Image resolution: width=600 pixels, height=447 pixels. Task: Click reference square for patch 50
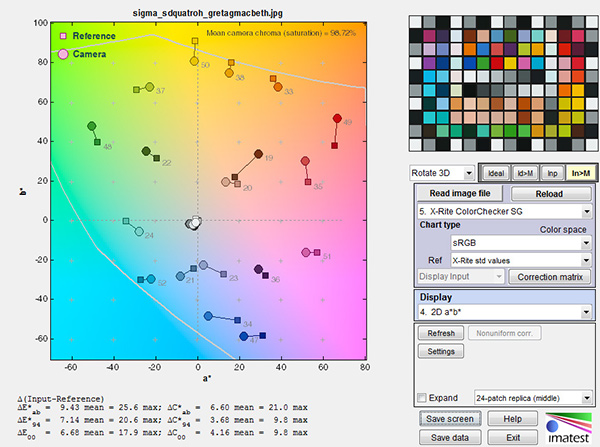195,41
